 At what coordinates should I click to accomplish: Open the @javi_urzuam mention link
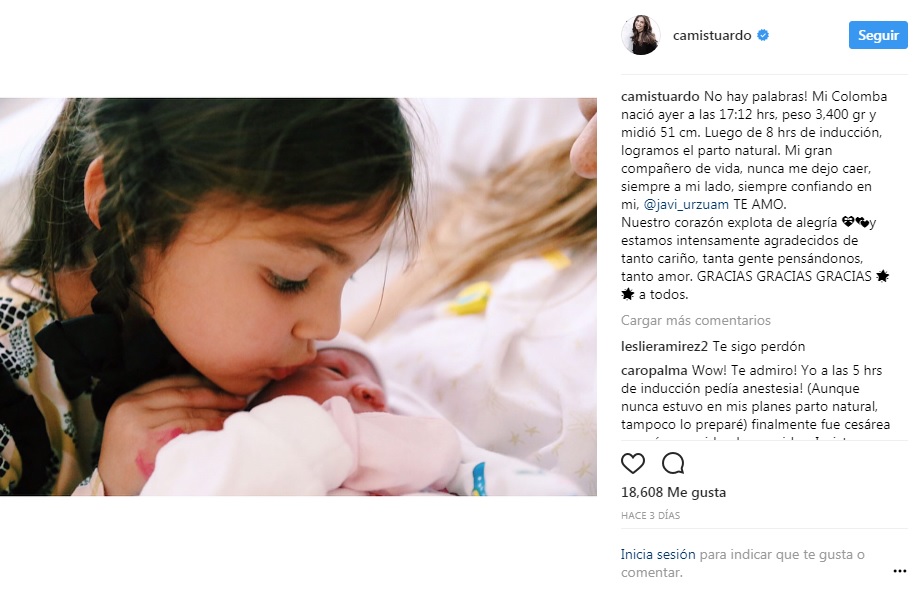click(x=686, y=205)
